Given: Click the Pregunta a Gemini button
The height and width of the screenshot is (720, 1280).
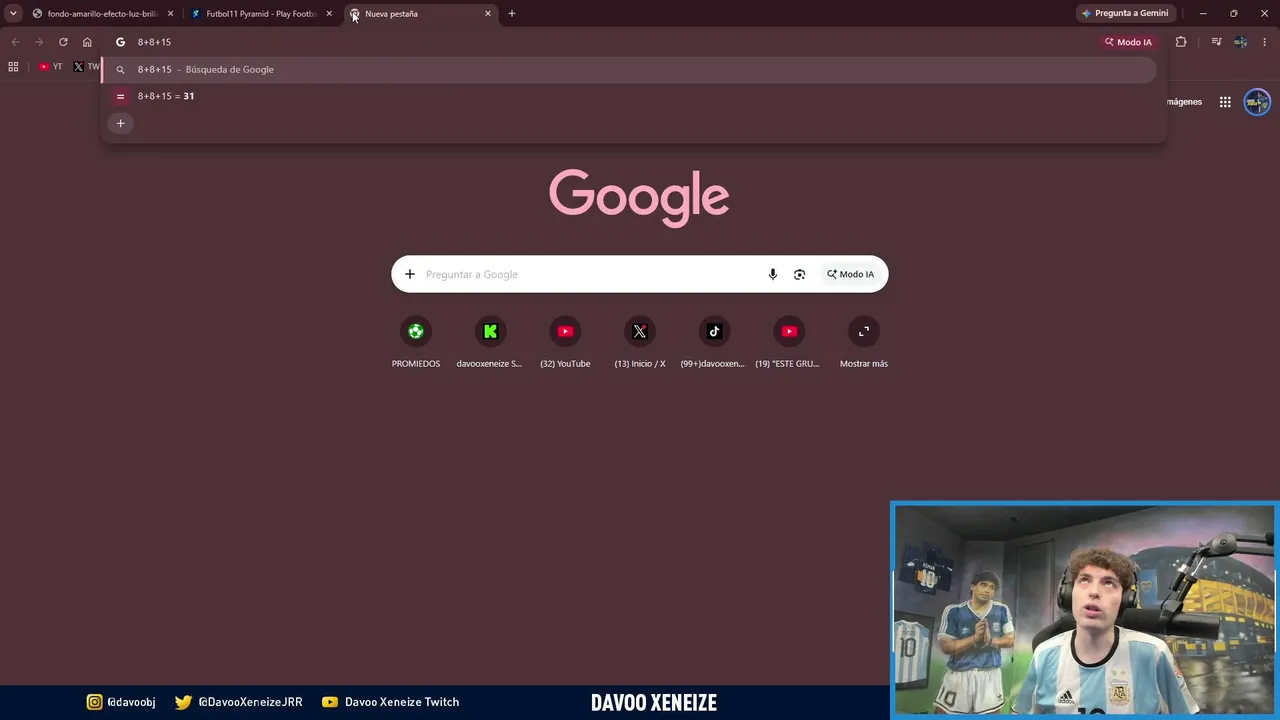Looking at the screenshot, I should (x=1125, y=13).
